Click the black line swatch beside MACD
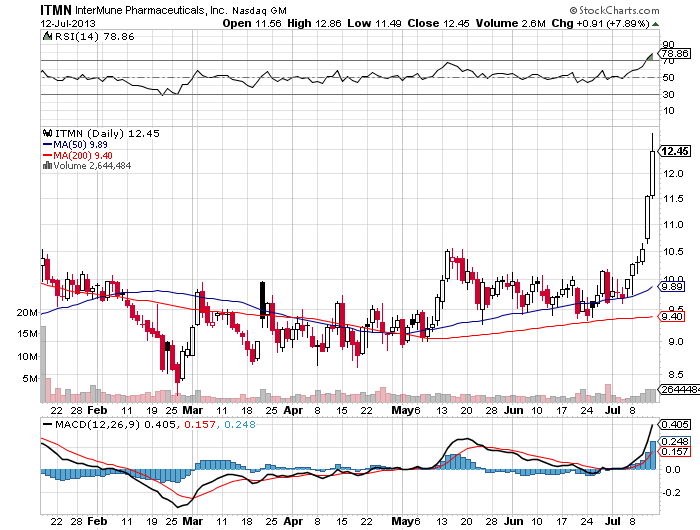 [47, 424]
